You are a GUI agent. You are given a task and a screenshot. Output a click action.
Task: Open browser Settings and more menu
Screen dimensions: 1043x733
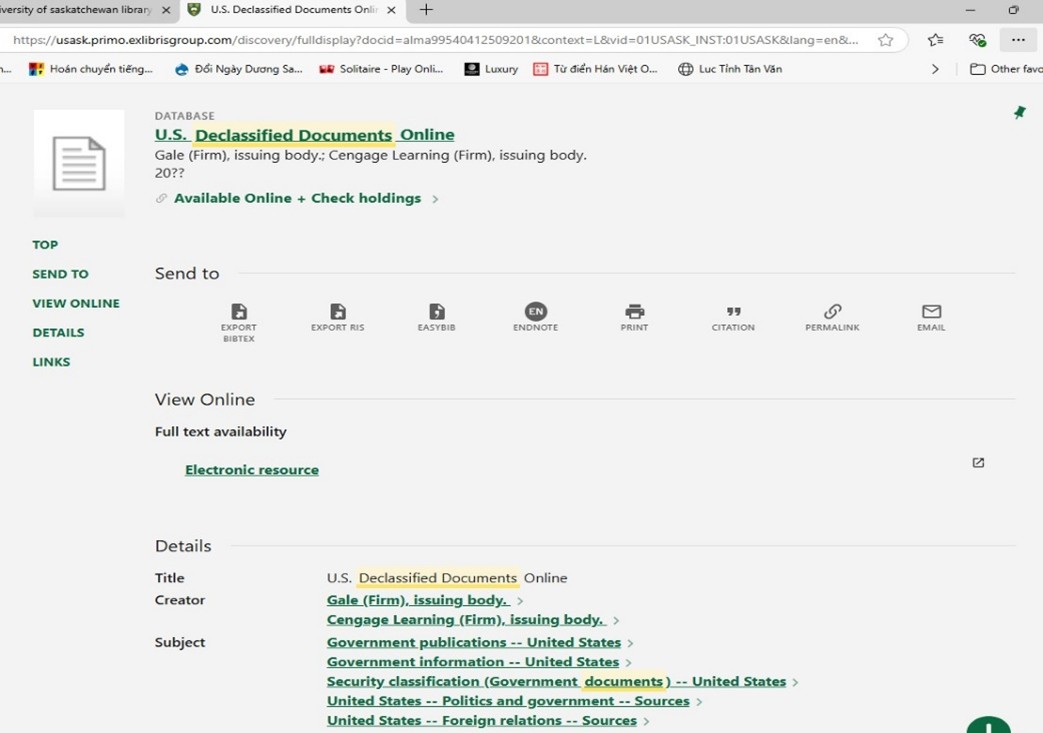[x=1018, y=40]
